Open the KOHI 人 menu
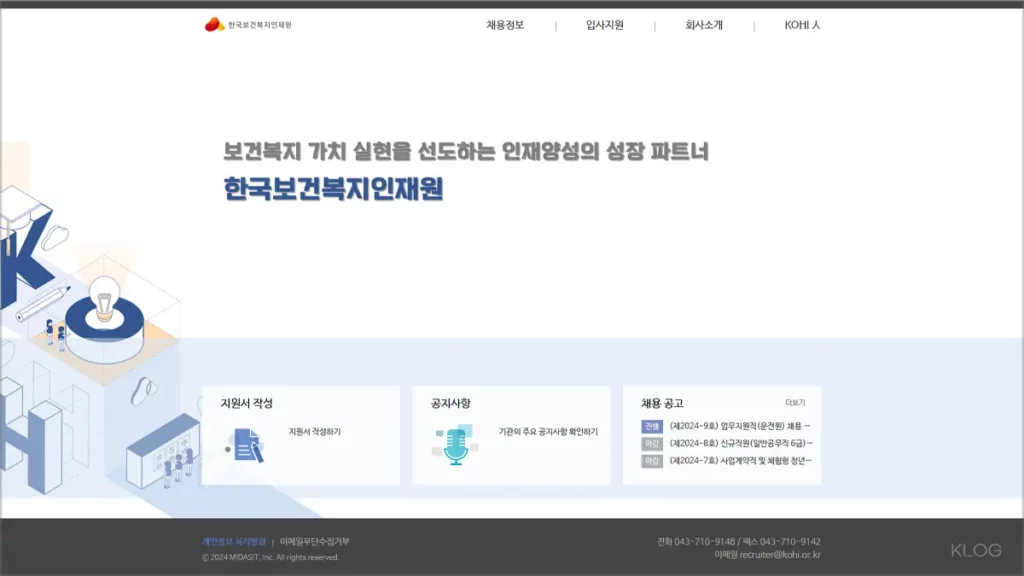 pos(802,25)
